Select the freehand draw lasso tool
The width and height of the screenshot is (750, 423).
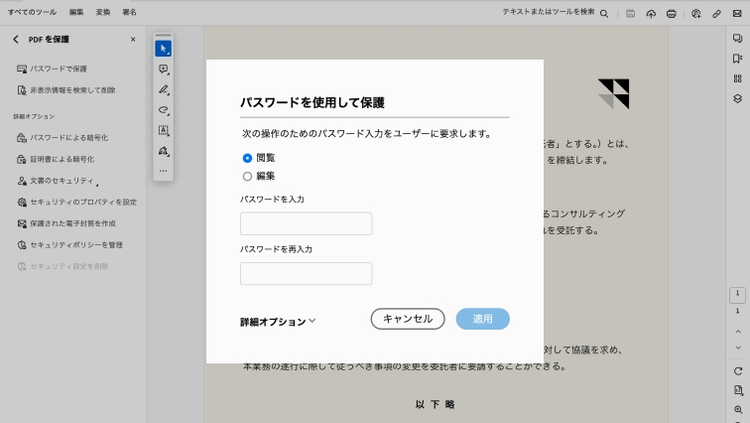pyautogui.click(x=163, y=110)
